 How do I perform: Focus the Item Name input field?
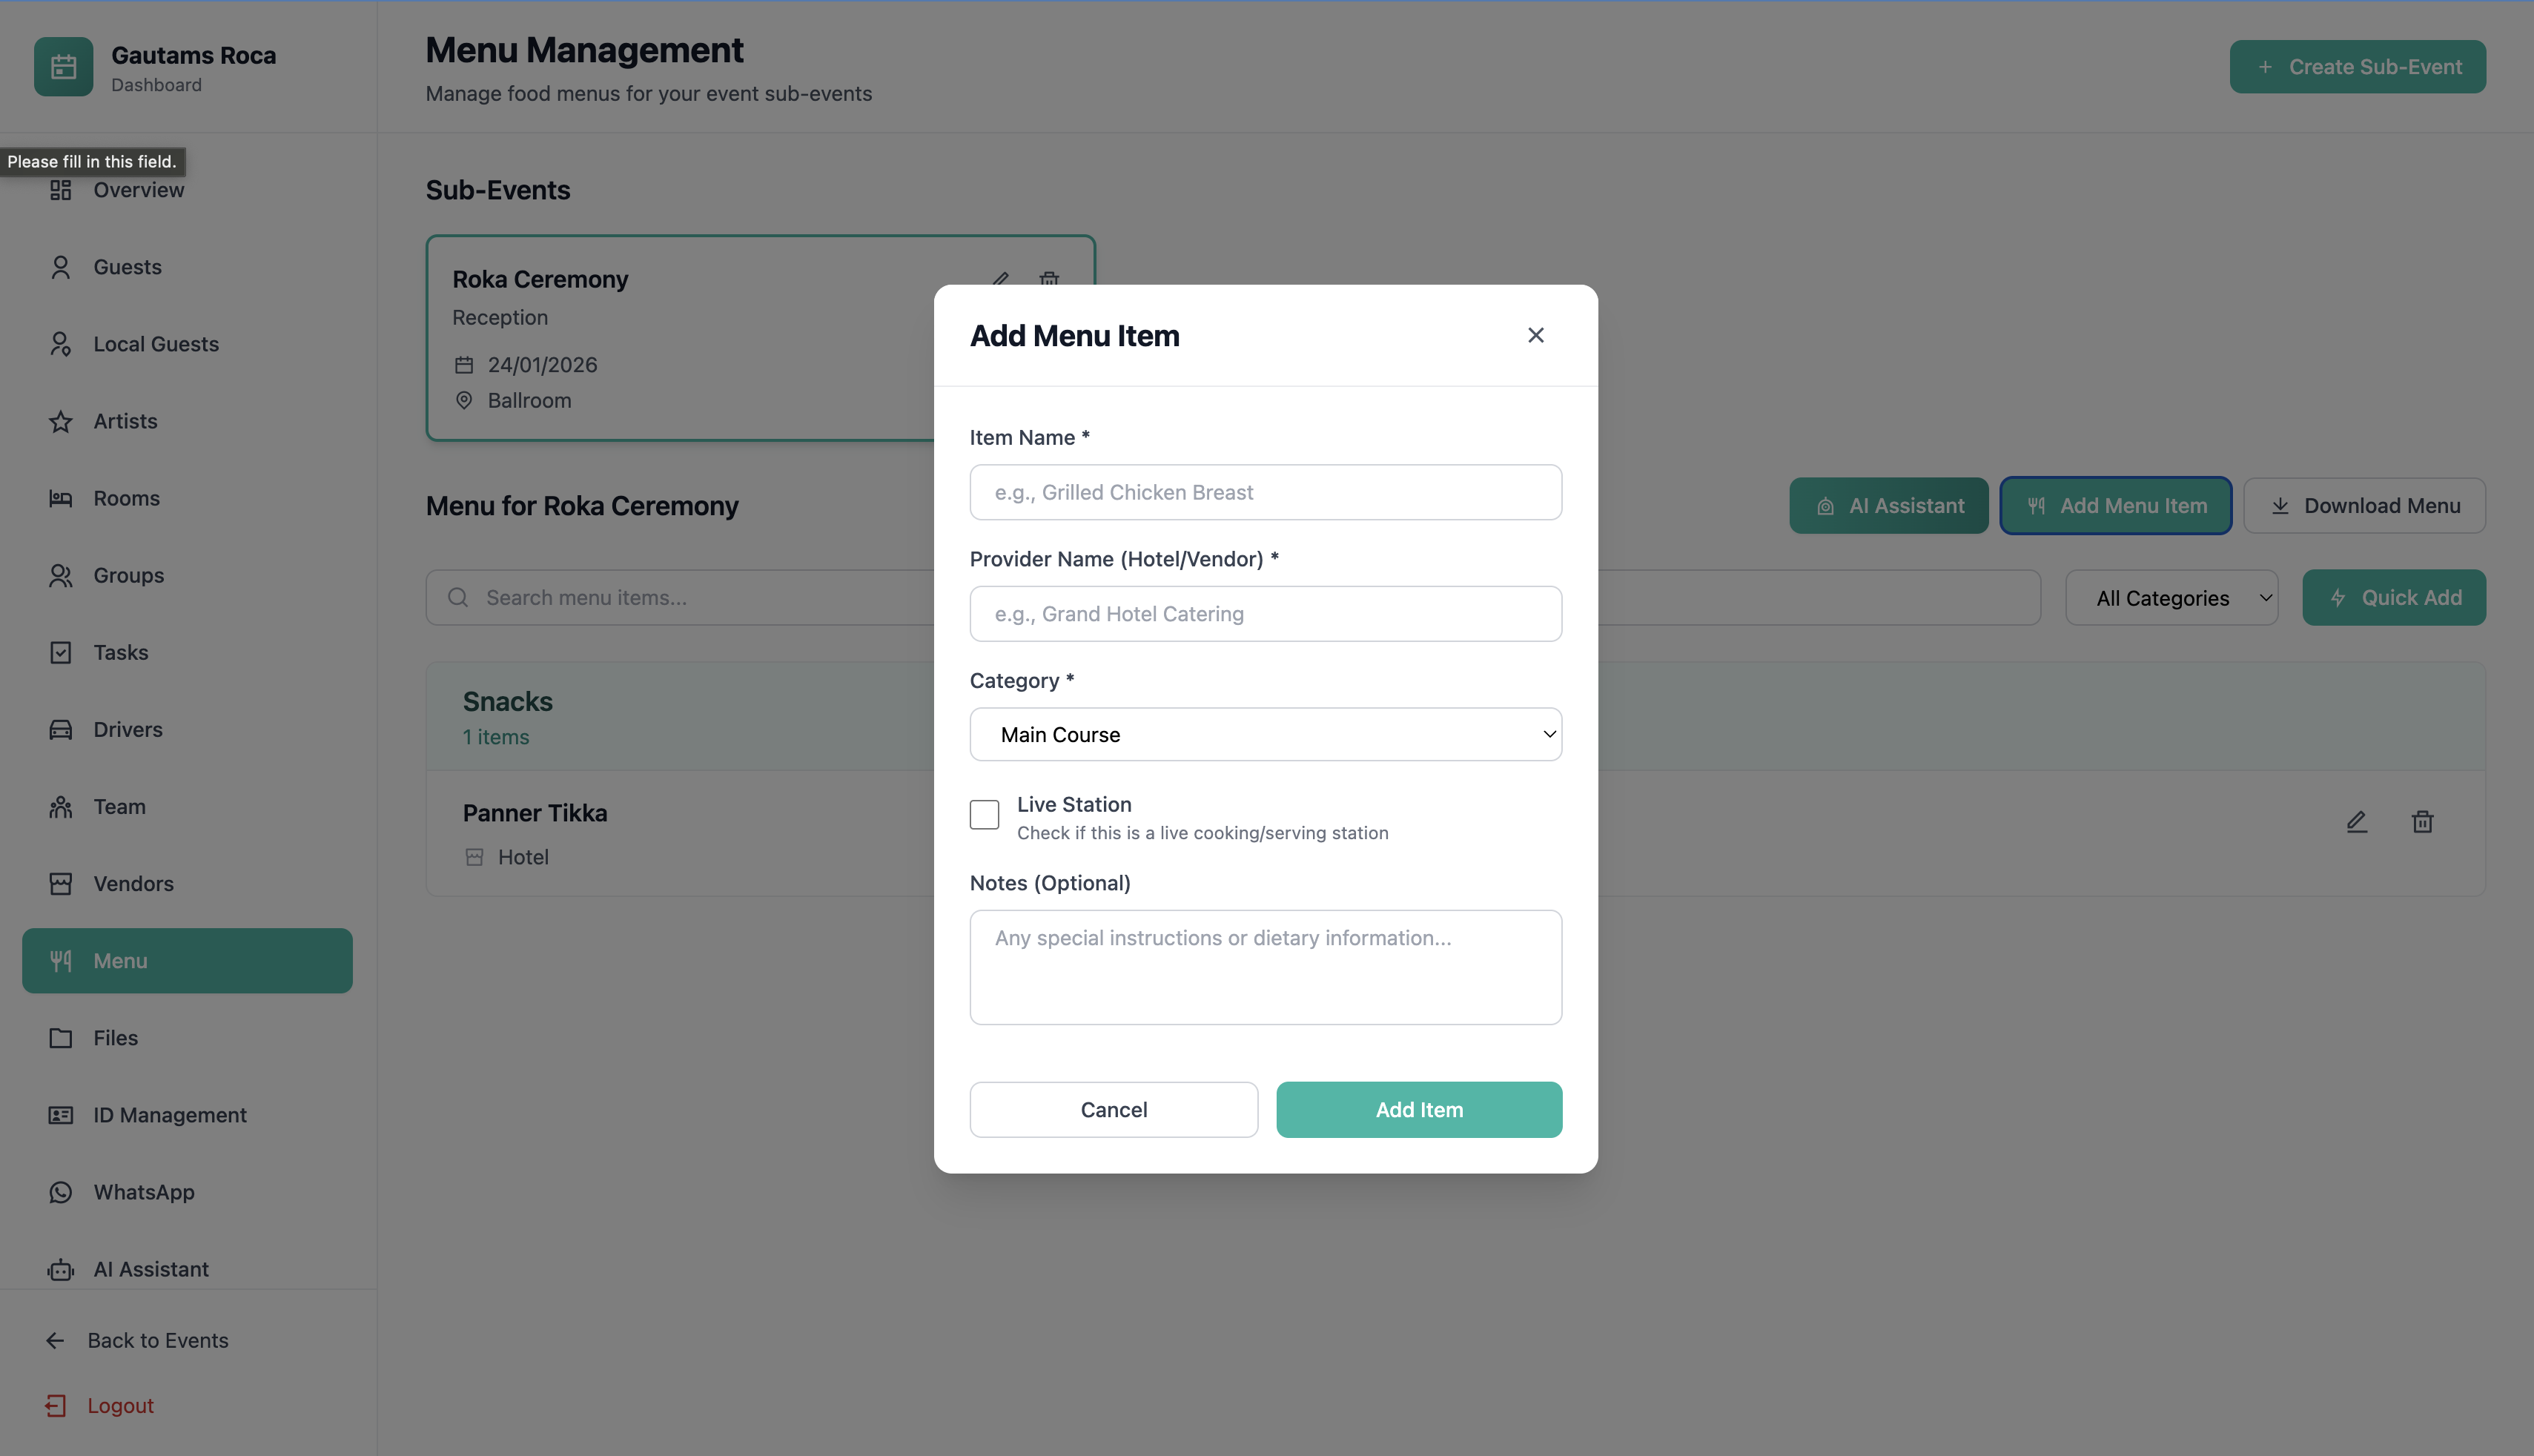tap(1265, 492)
